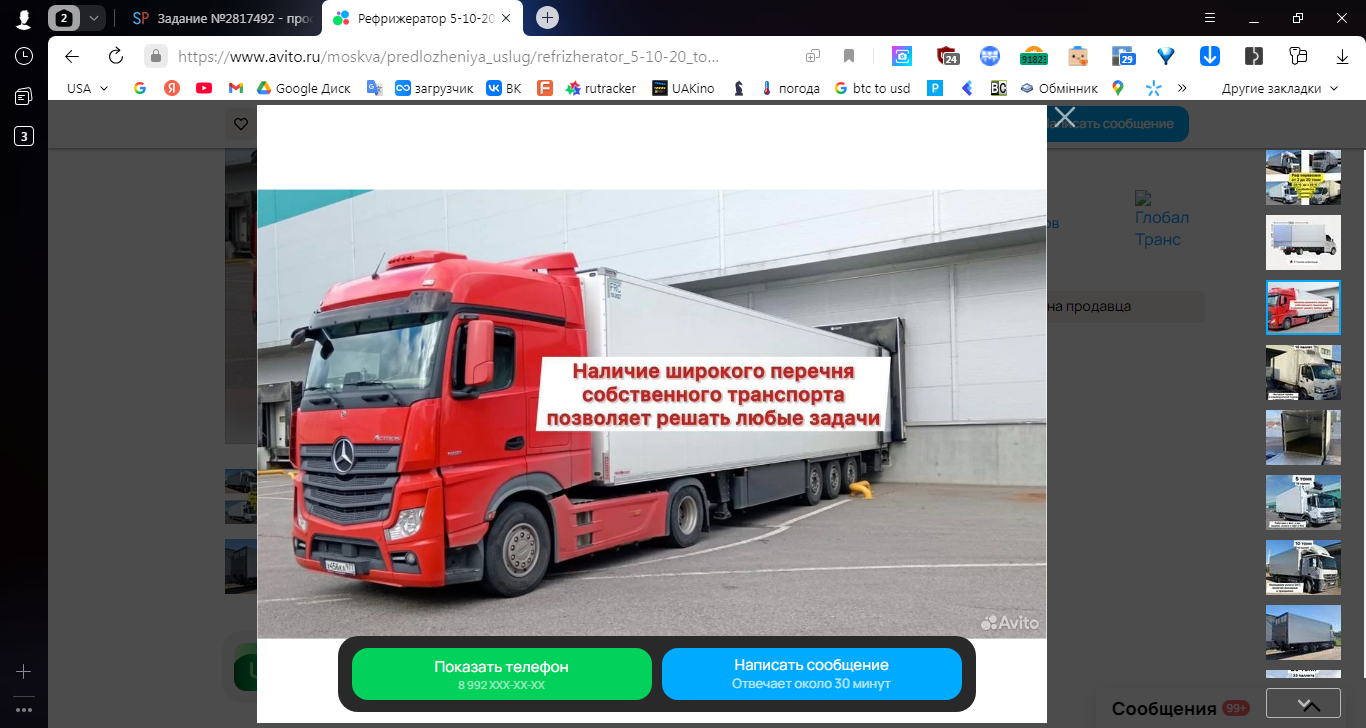Open the Обмінник bookmark
Viewport: 1366px width, 728px height.
point(1059,88)
